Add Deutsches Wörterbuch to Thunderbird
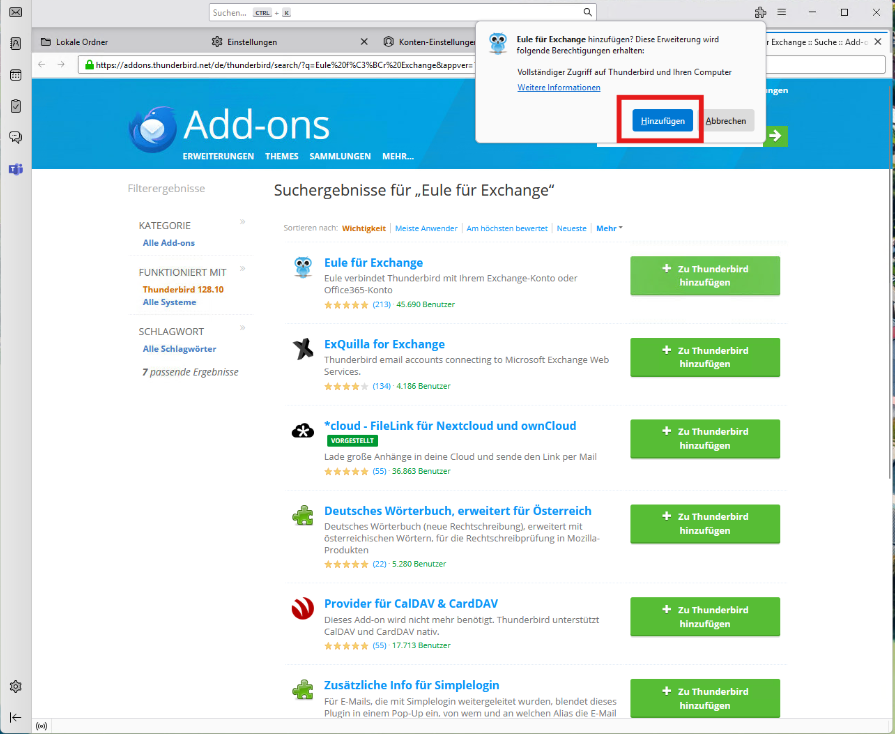This screenshot has height=734, width=895. coord(705,523)
